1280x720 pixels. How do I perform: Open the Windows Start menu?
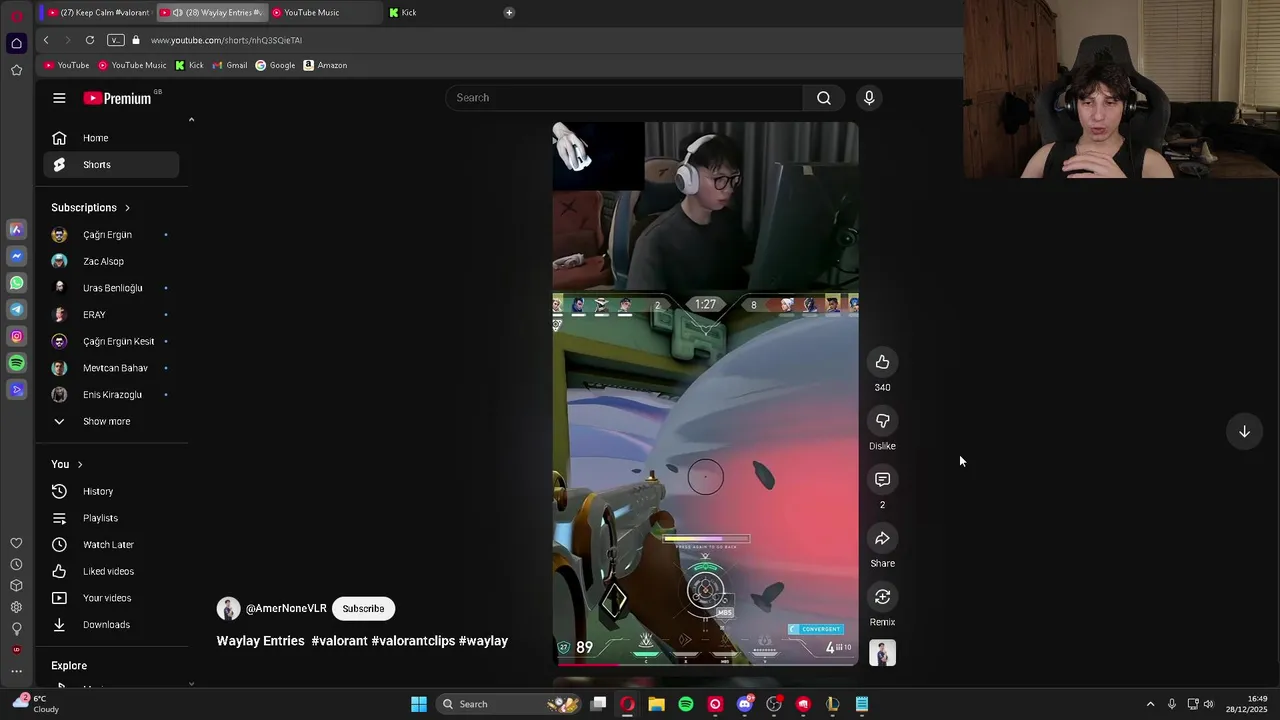[x=419, y=704]
